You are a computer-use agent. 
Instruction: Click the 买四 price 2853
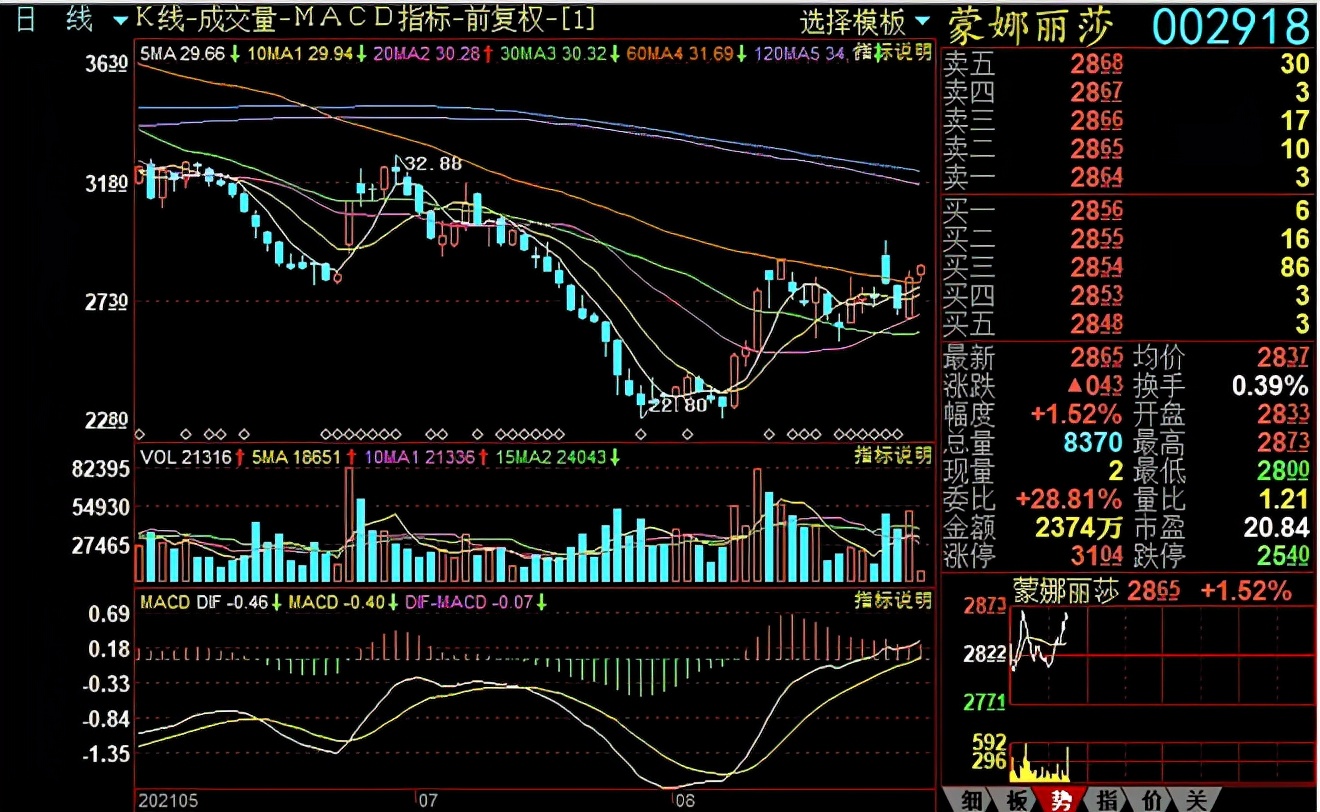point(1096,295)
